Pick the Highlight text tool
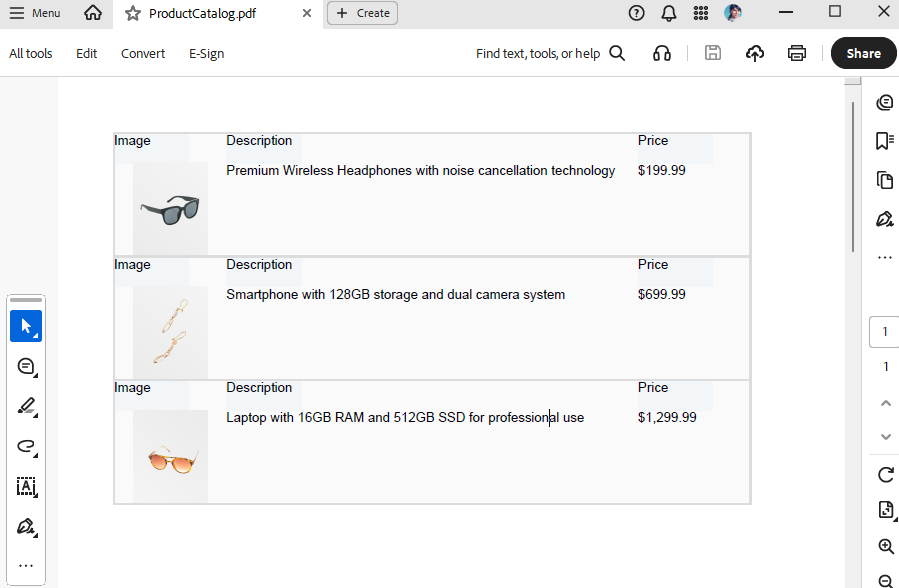The height and width of the screenshot is (588, 899). click(26, 407)
